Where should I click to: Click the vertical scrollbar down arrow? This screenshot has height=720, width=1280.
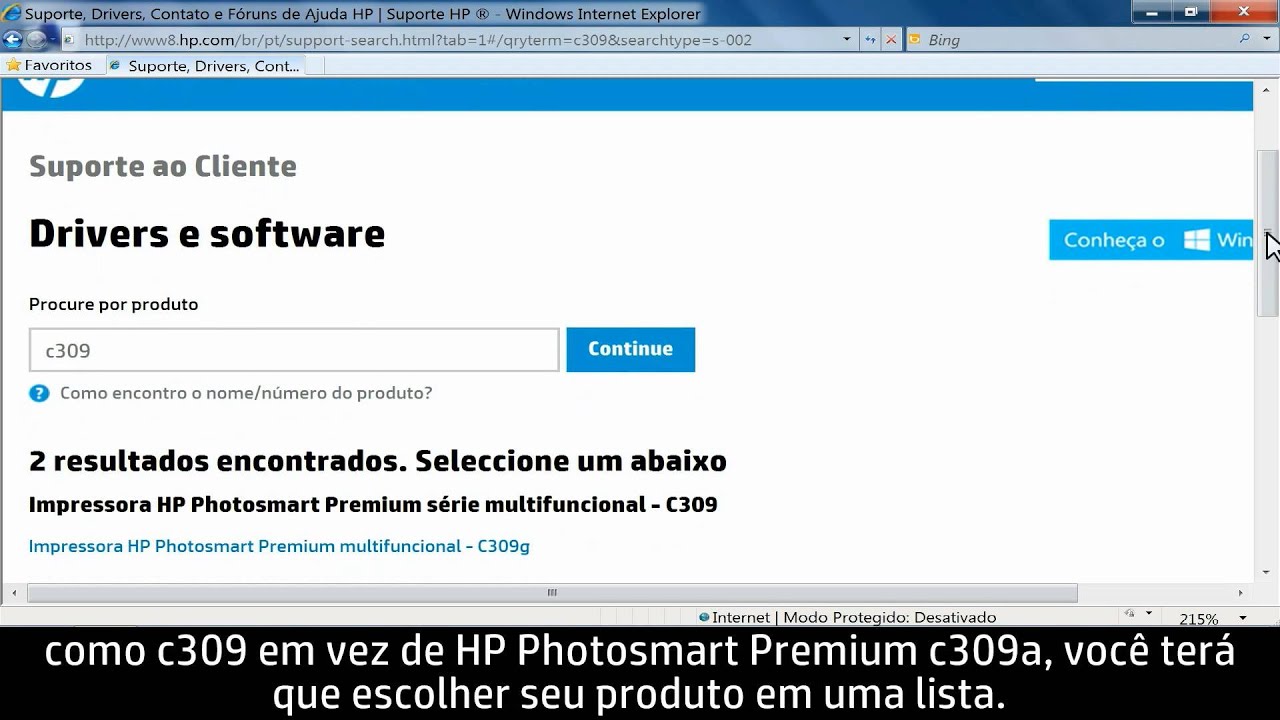coord(1267,572)
